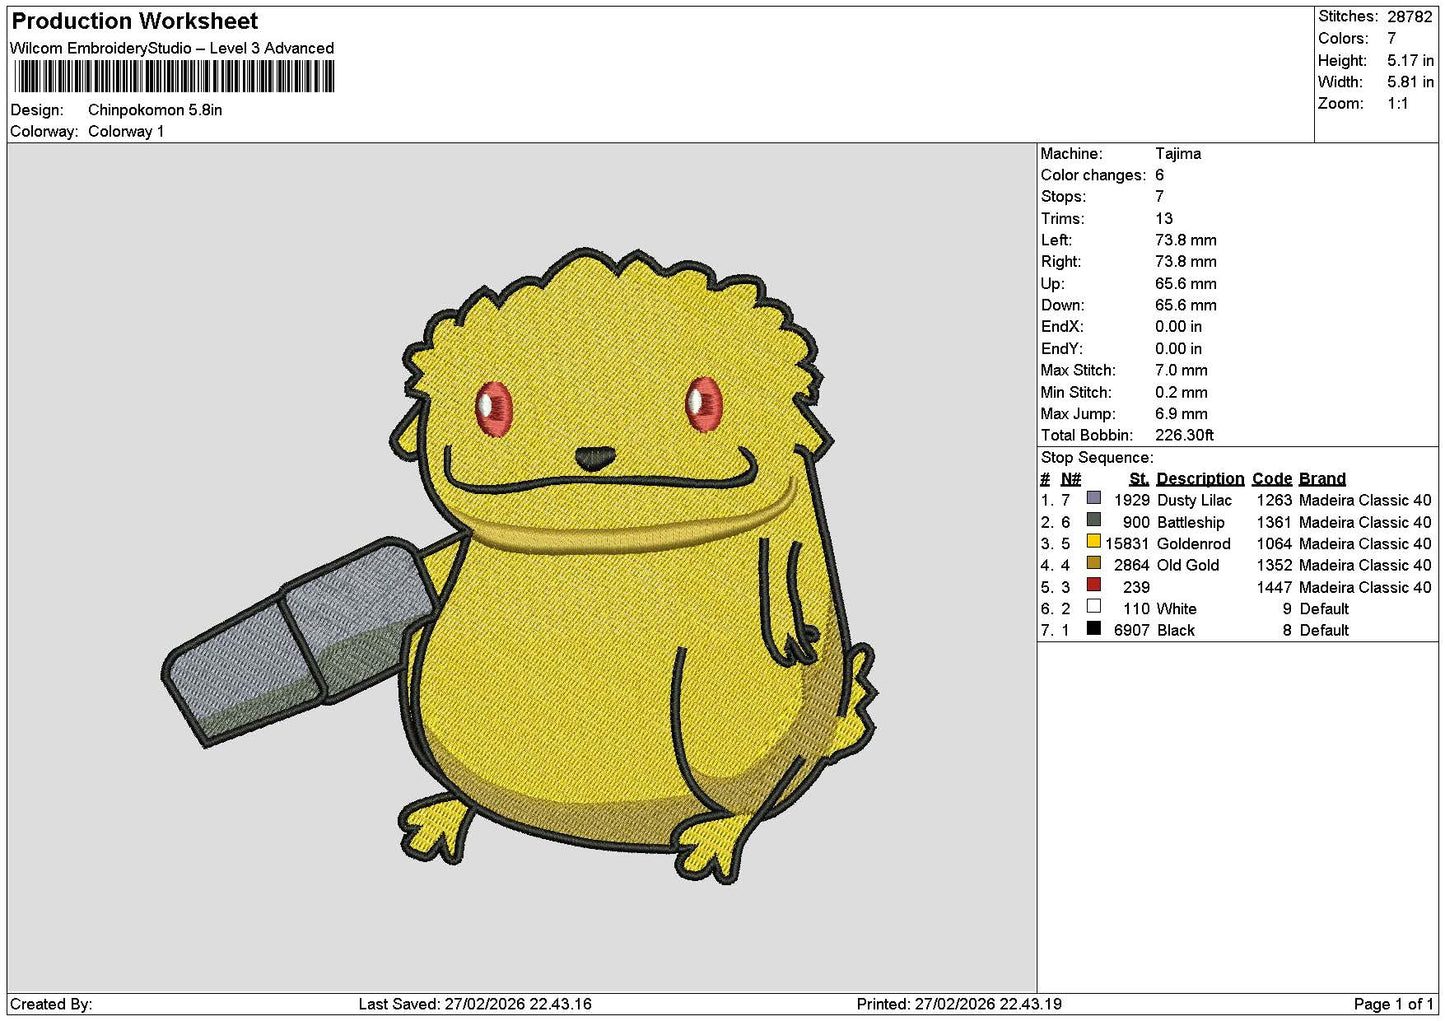Click 'Wilcom EmbroideryStudio – Level 3 Advanced' text
The height and width of the screenshot is (1021, 1445).
[x=172, y=48]
